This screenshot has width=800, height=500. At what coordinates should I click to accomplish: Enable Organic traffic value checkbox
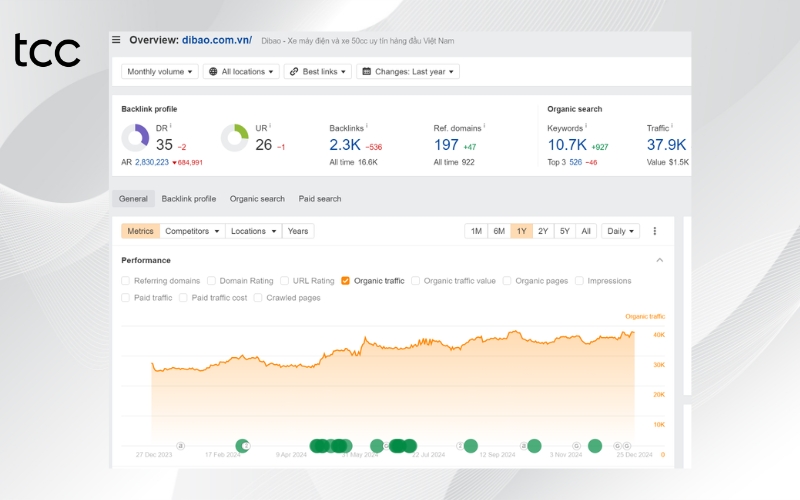[x=415, y=281]
